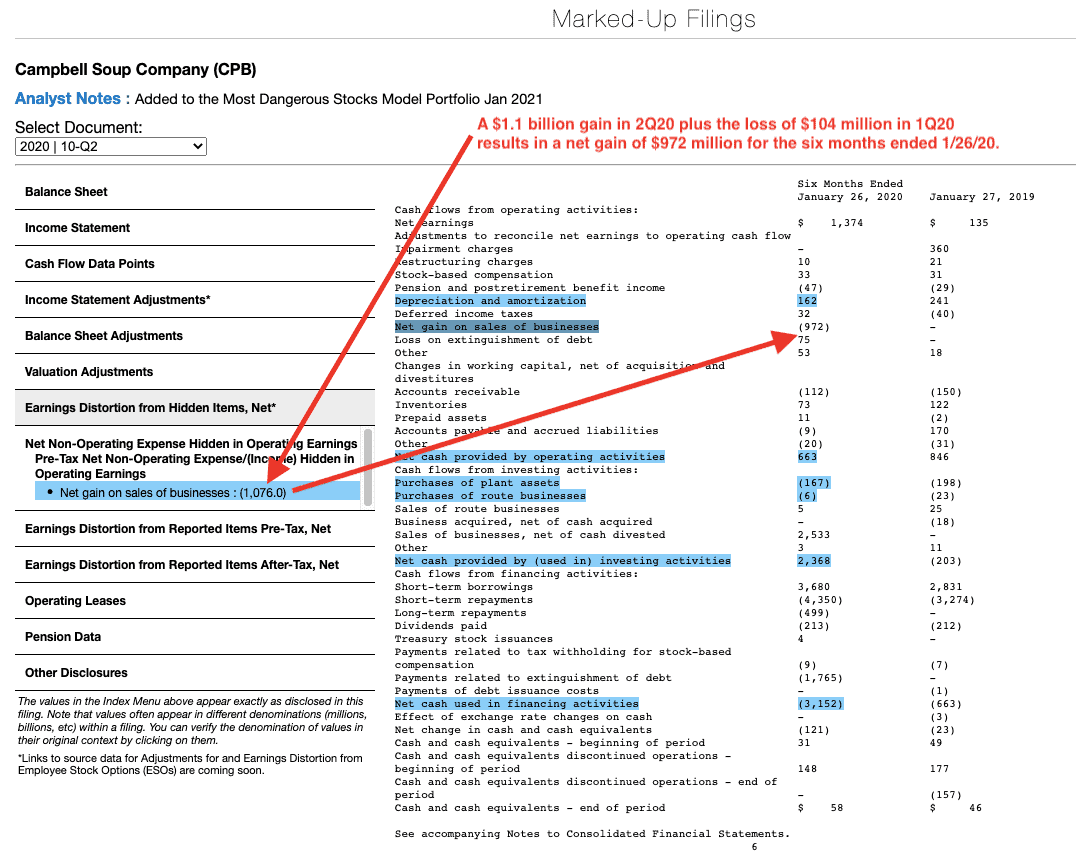The height and width of the screenshot is (865, 1076).
Task: Click the Marked-Up Filings title
Action: (x=653, y=19)
